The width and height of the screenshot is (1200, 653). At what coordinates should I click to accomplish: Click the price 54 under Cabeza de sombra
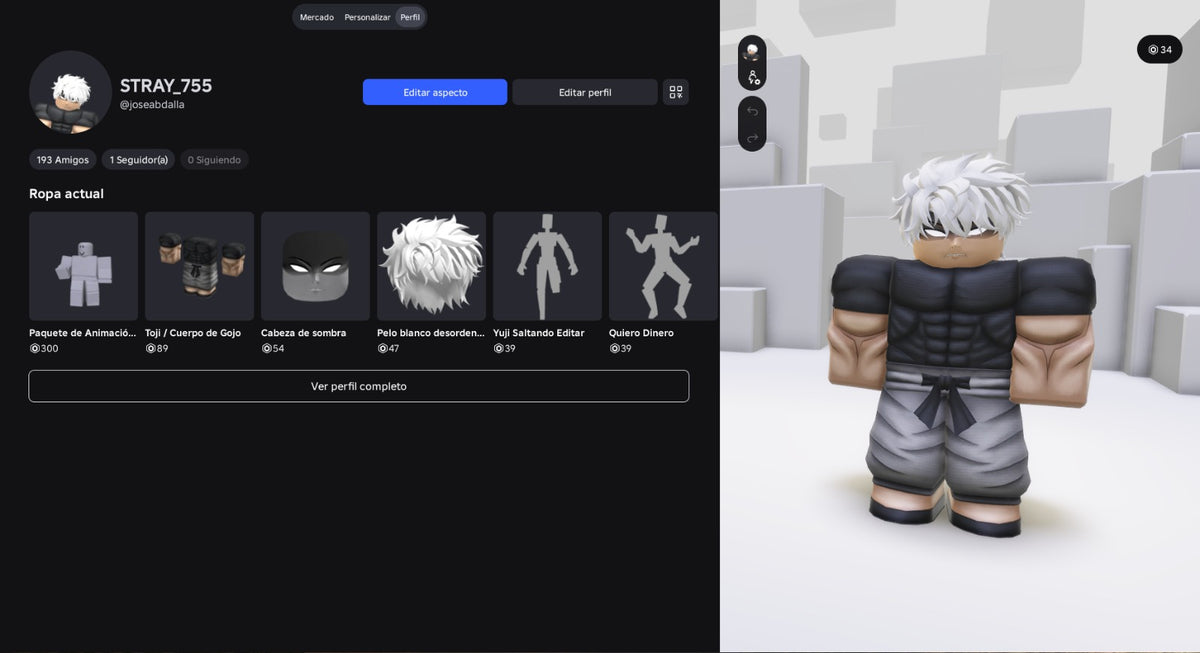(273, 348)
